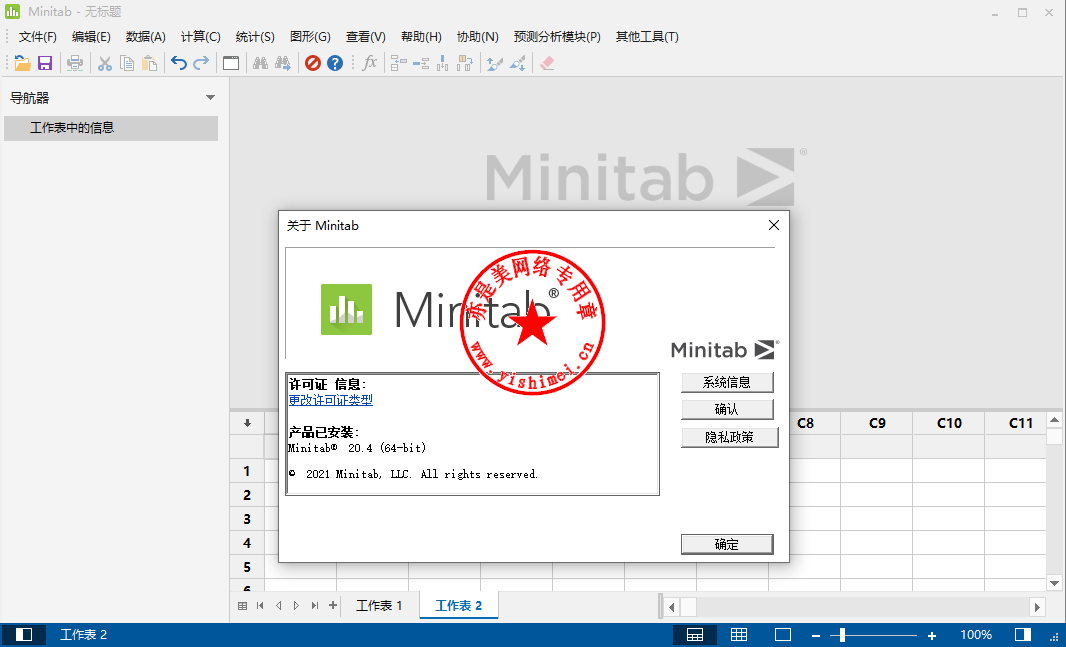
Task: Click the worksheet vertical scrollbar down arrow
Action: 1054,583
